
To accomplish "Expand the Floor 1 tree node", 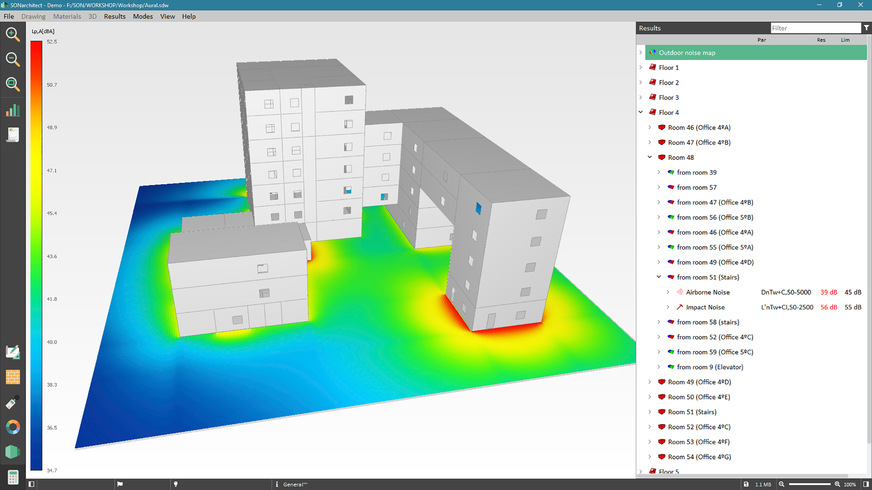I will pos(641,67).
